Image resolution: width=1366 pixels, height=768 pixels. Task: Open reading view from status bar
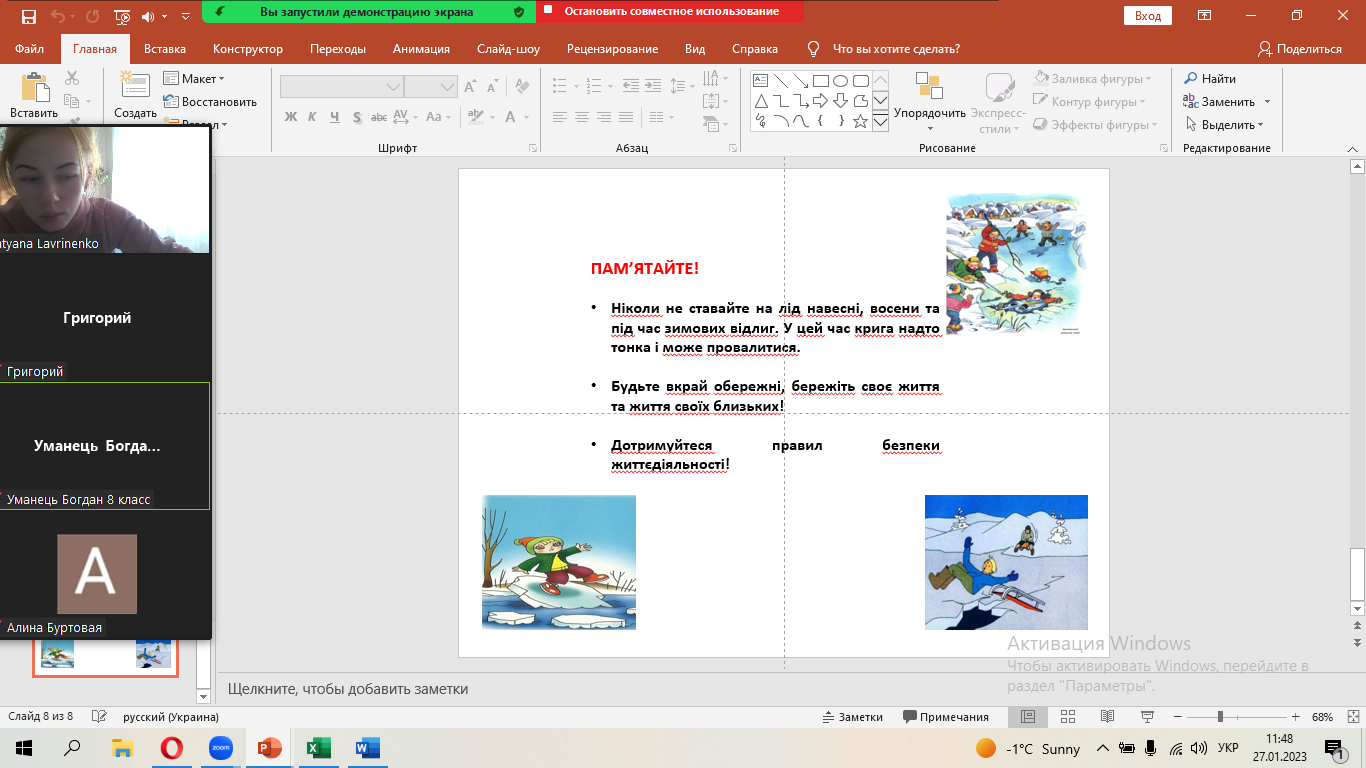pos(1107,717)
